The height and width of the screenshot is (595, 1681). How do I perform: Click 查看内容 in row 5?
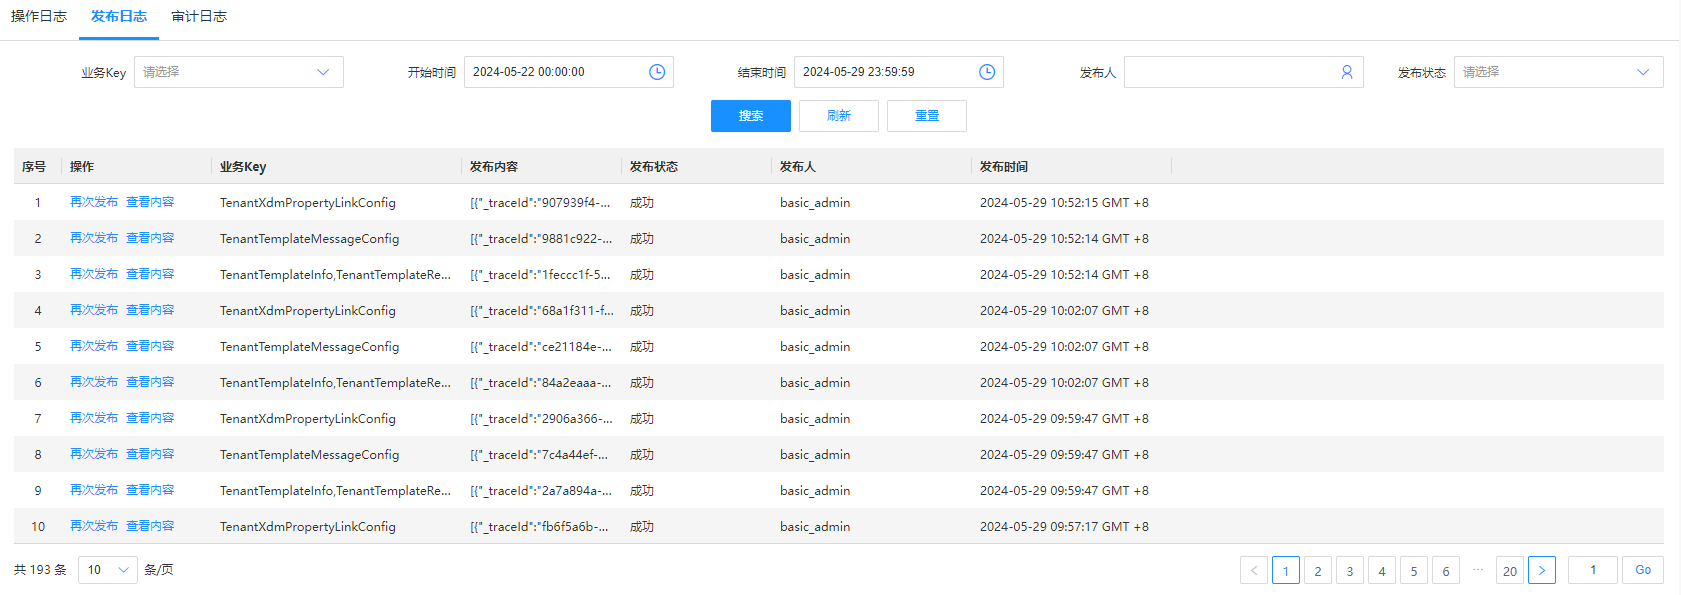click(x=150, y=346)
